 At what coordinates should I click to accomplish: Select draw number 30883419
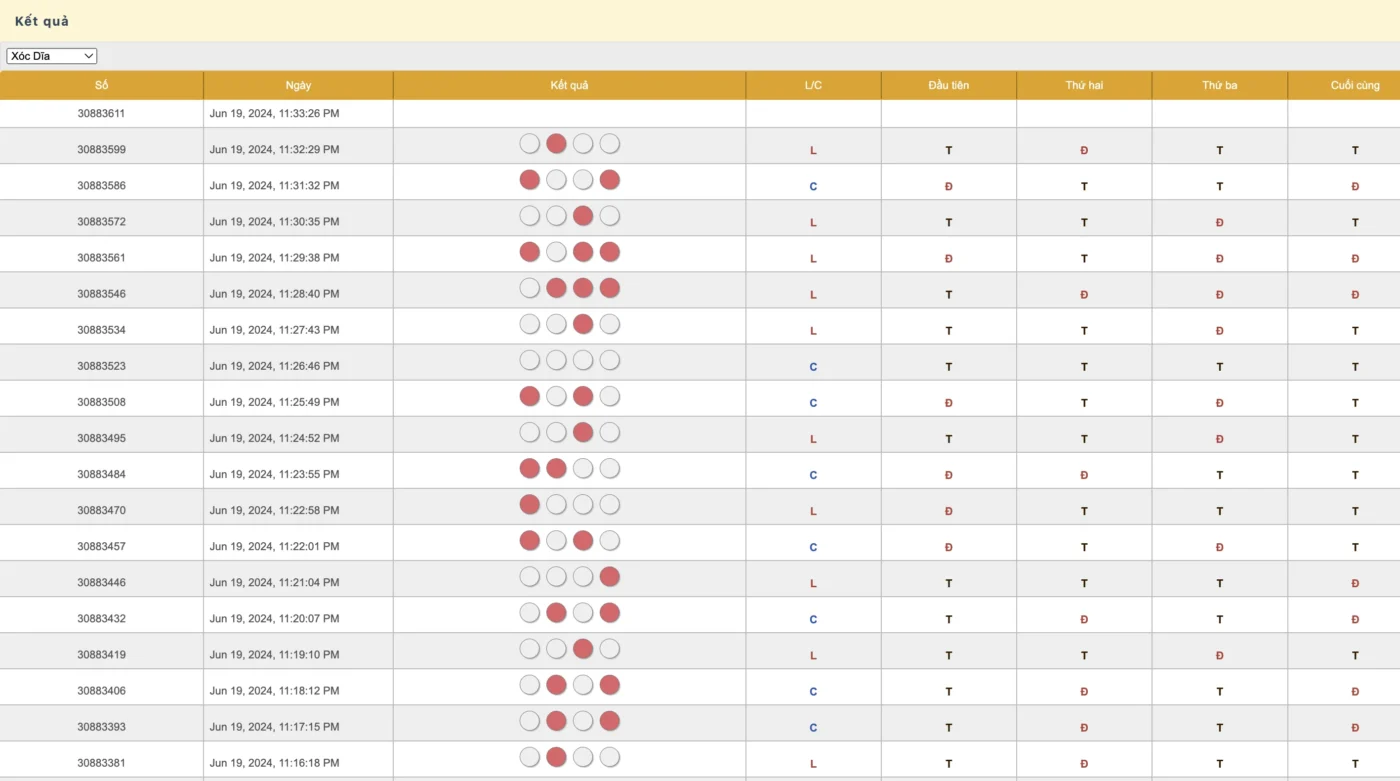(x=101, y=655)
